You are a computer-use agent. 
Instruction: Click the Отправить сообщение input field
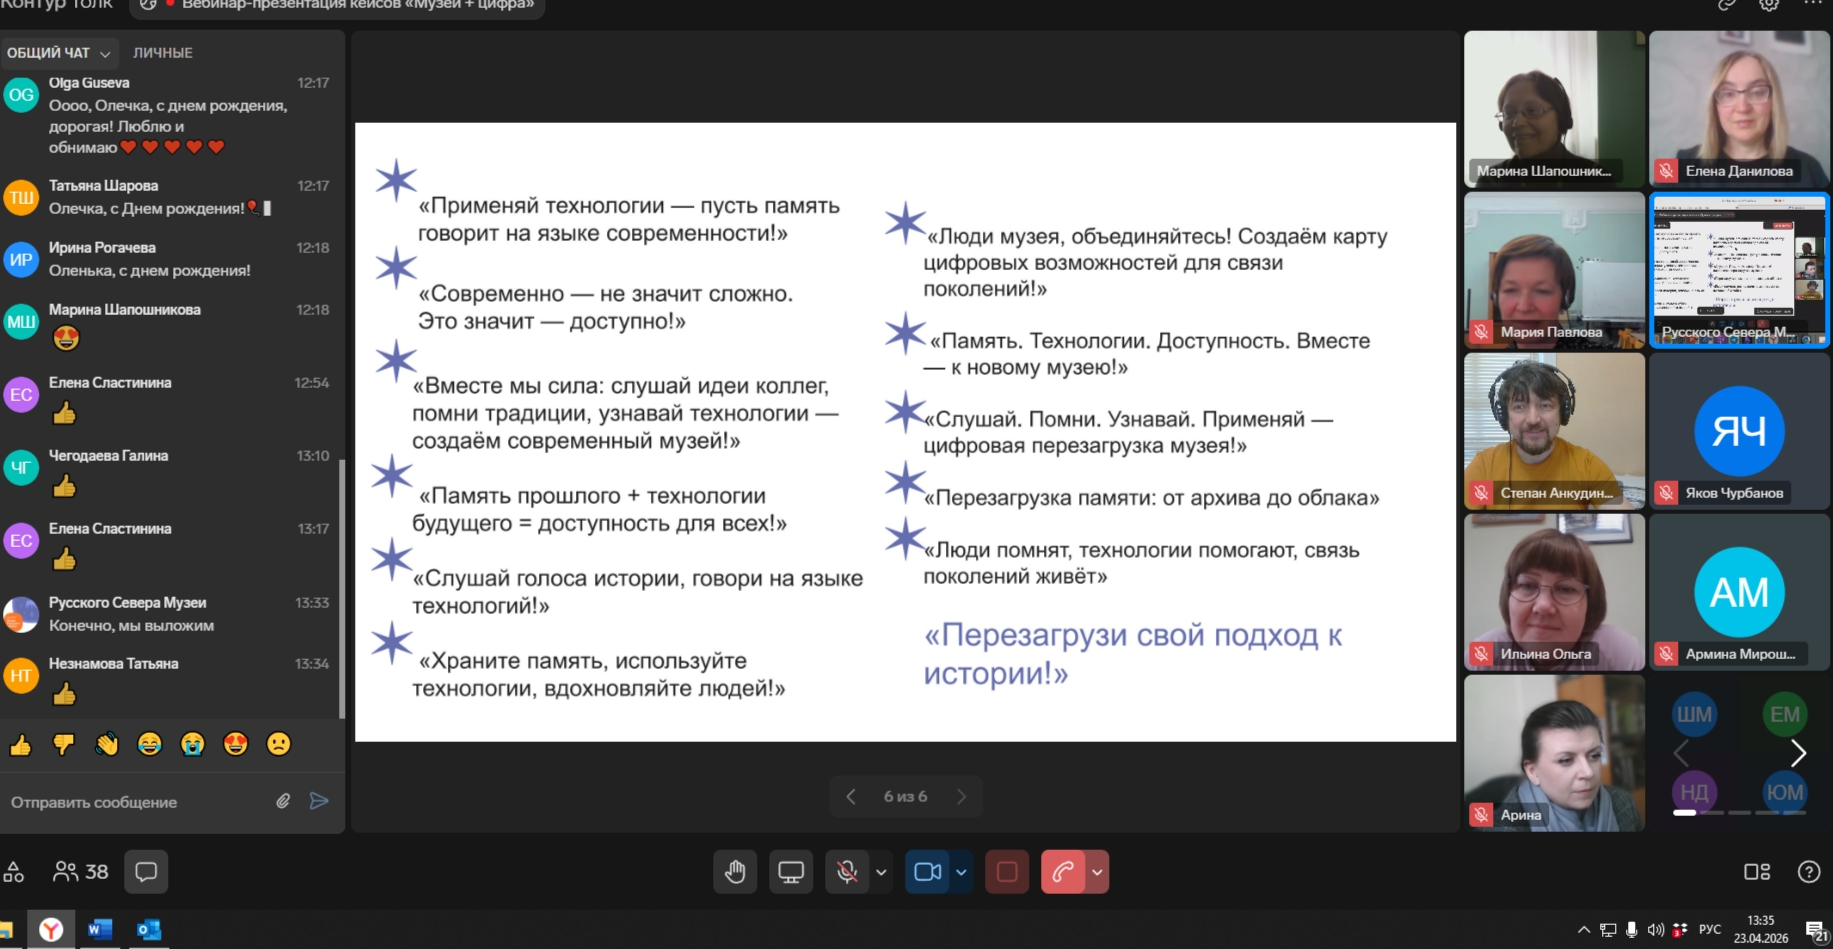click(x=135, y=802)
